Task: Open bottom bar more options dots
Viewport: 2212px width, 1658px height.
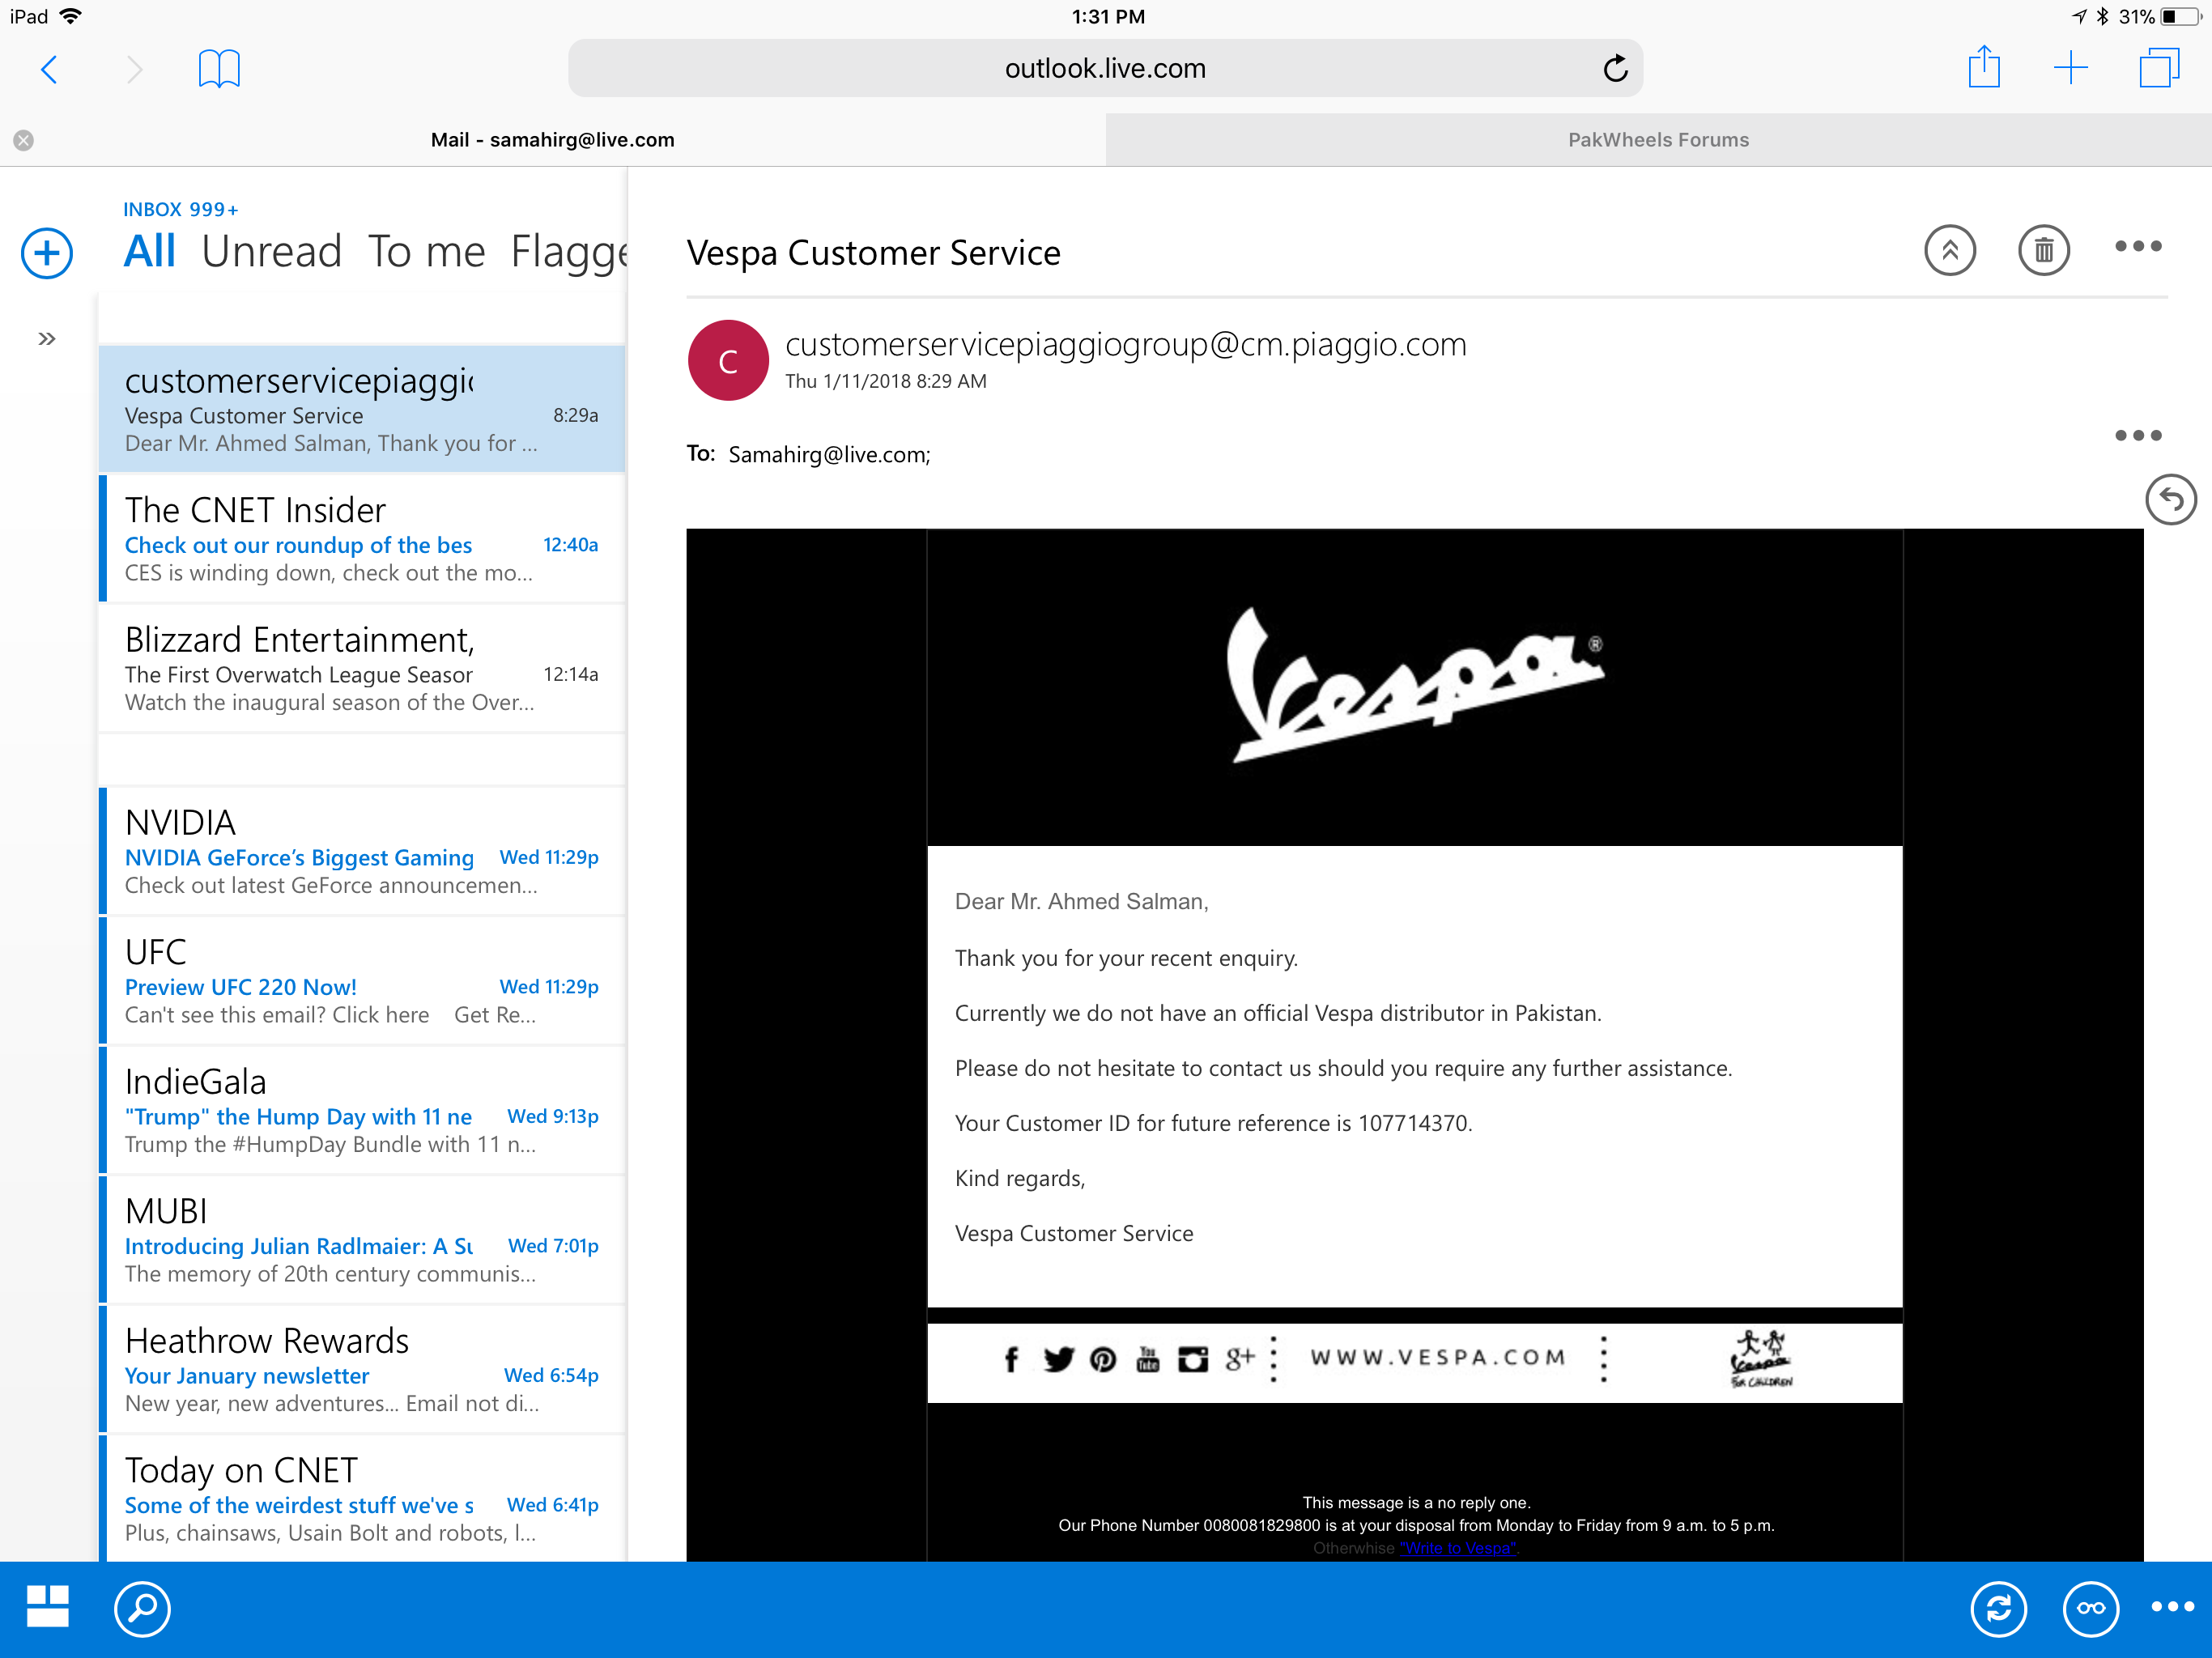Action: (x=2172, y=1606)
